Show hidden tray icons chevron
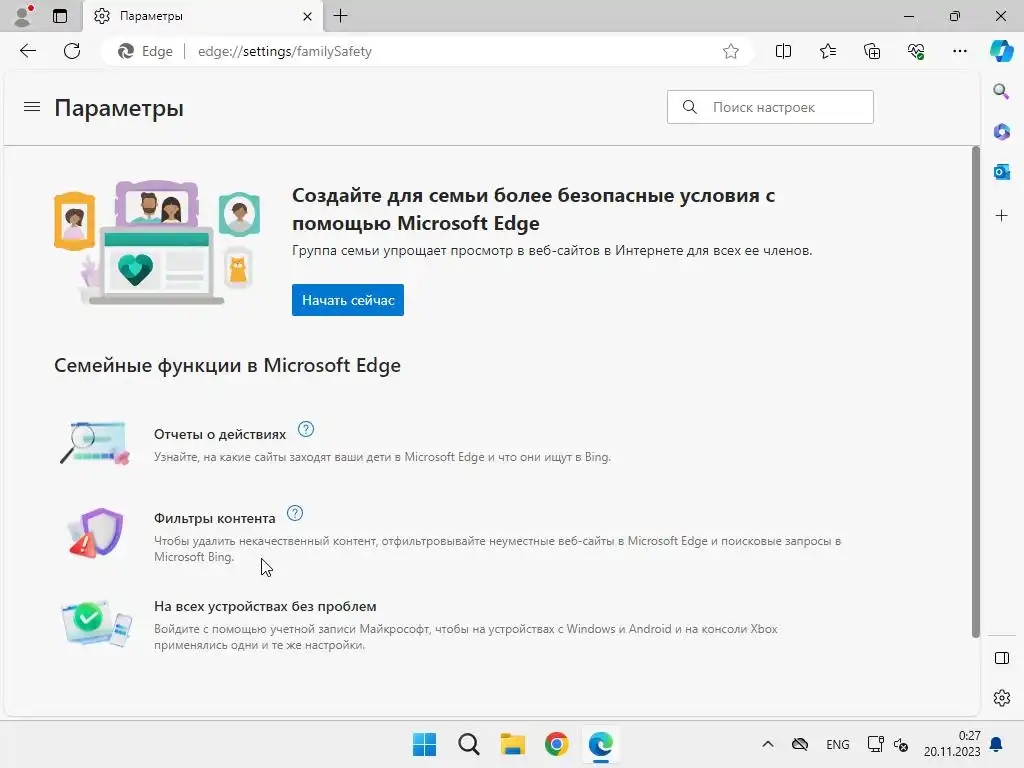 767,744
